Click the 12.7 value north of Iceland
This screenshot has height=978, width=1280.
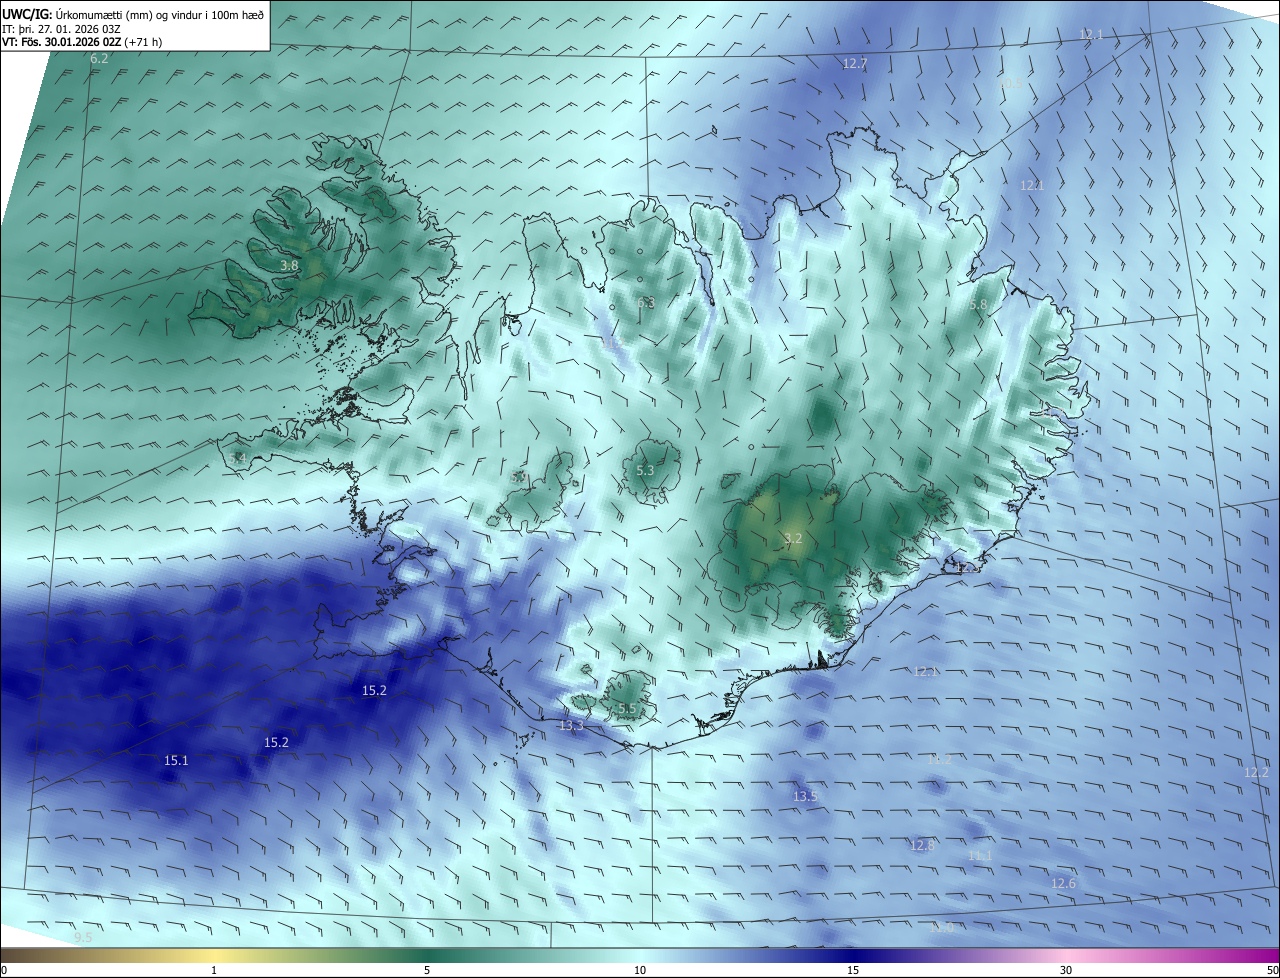click(855, 63)
